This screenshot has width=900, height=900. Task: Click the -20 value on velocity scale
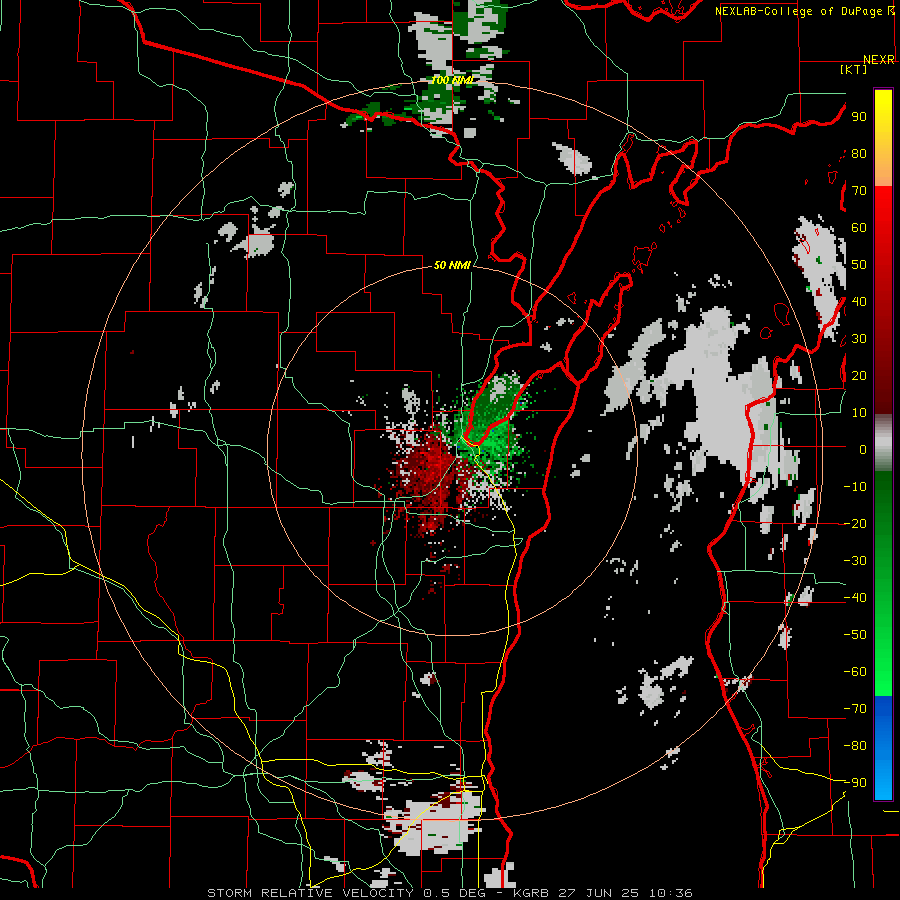pos(855,523)
